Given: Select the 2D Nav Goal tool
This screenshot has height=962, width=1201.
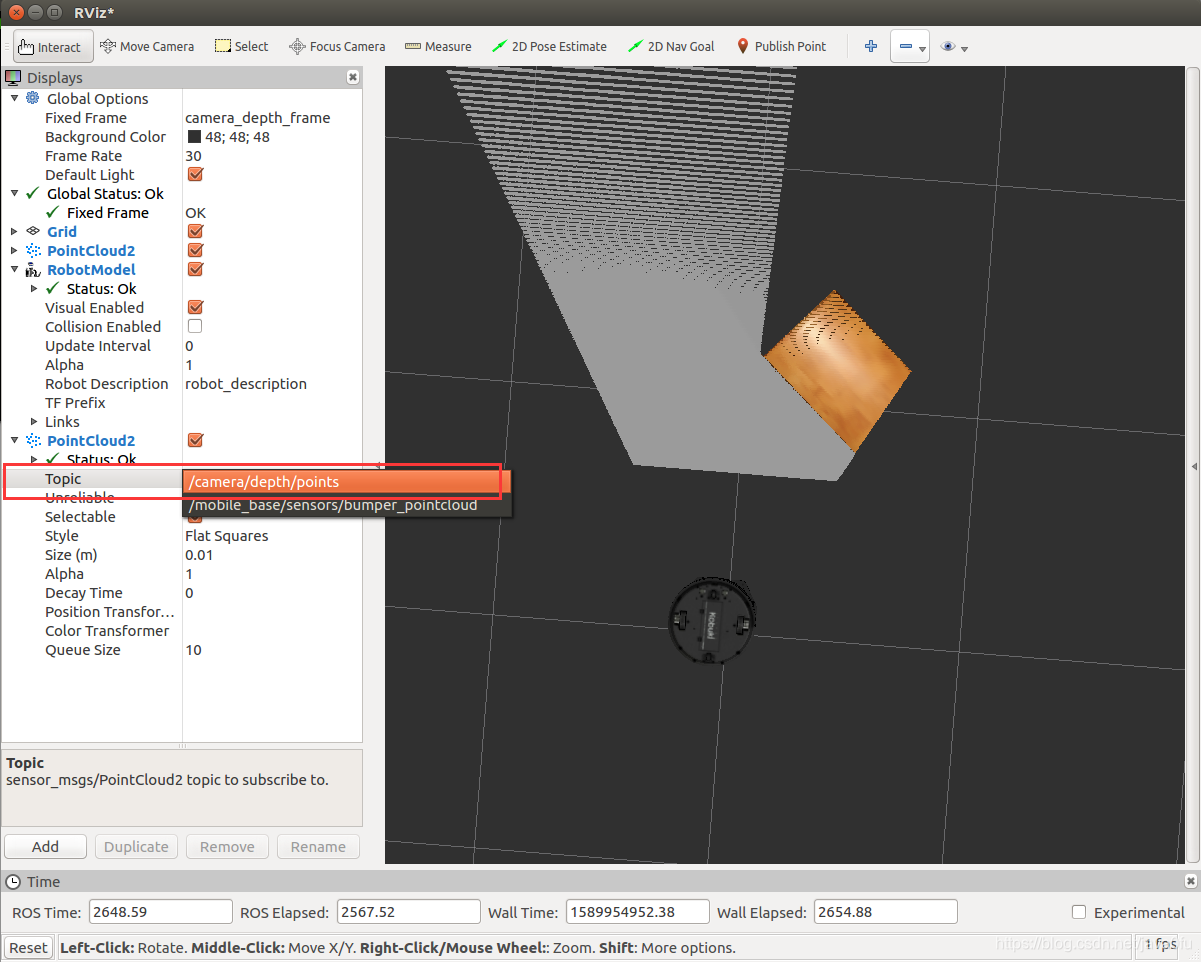Looking at the screenshot, I should 670,46.
